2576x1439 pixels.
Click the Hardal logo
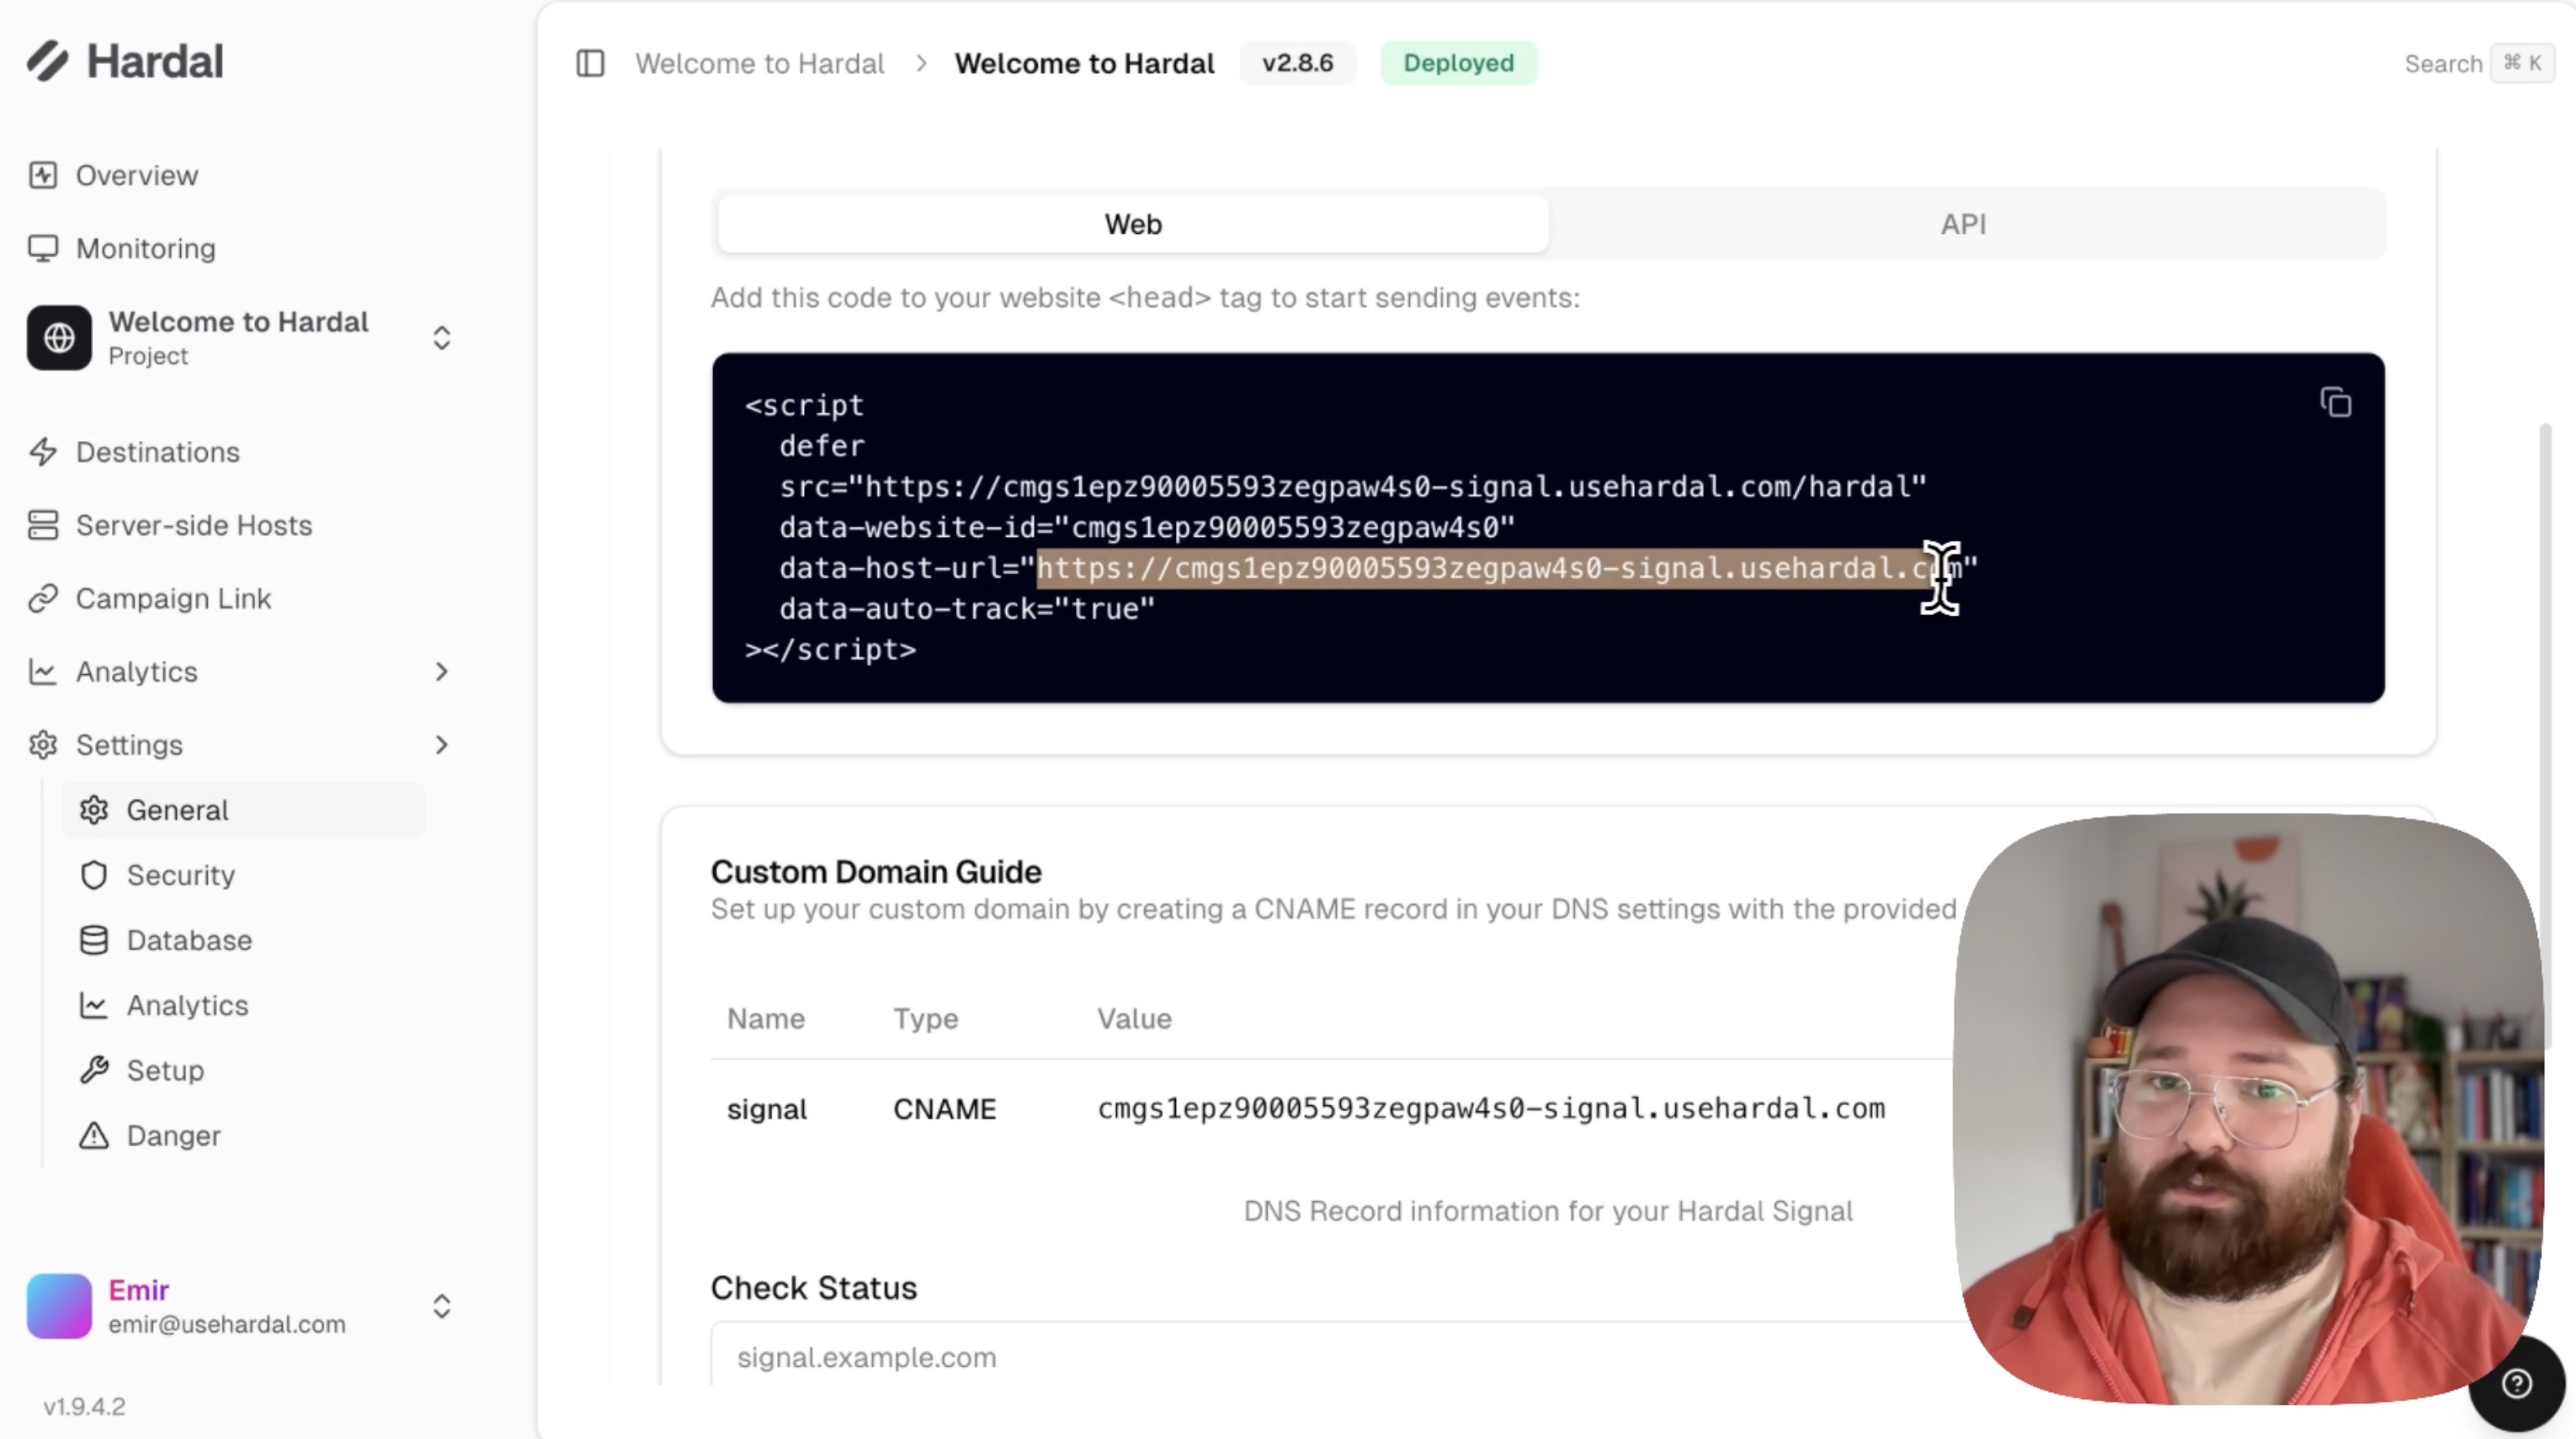(x=125, y=61)
